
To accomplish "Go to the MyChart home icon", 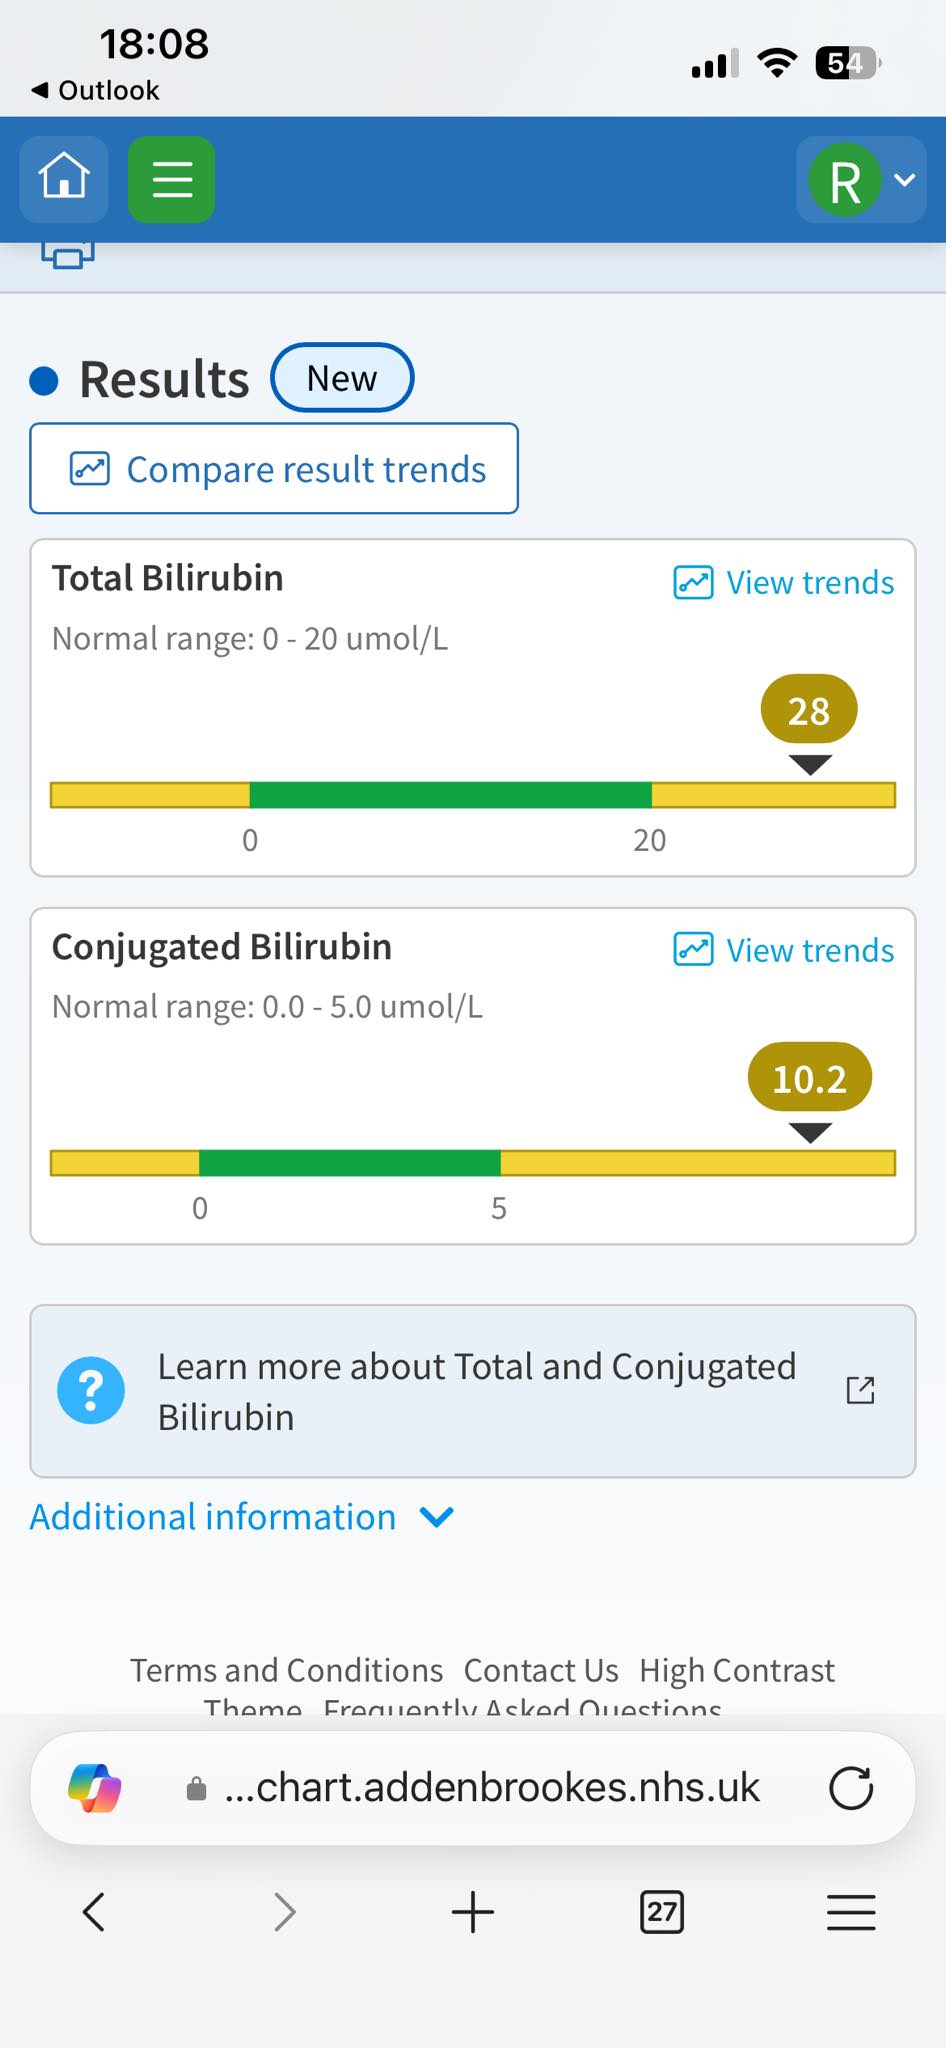I will pyautogui.click(x=64, y=179).
